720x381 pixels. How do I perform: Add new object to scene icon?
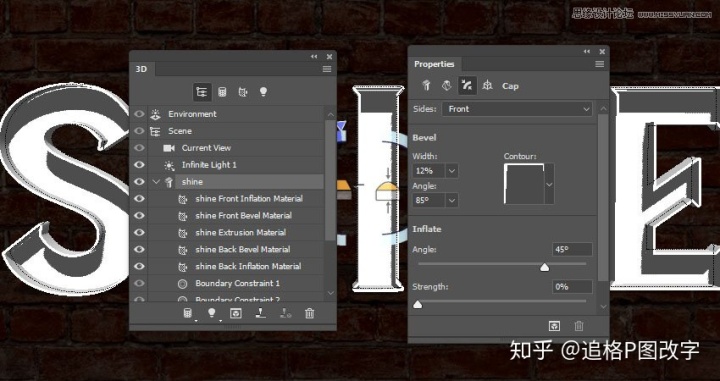(x=187, y=313)
